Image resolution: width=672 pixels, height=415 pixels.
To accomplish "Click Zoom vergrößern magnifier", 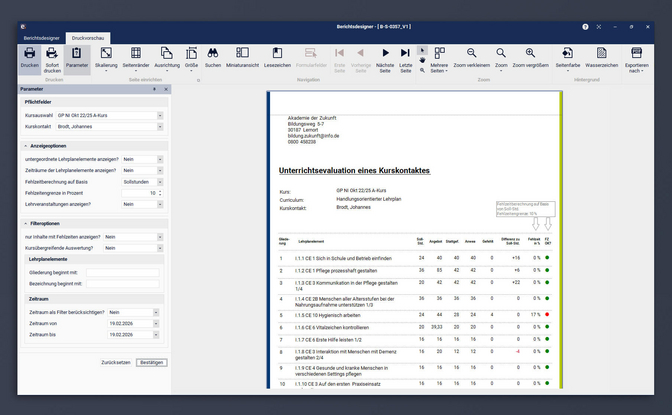I will [x=532, y=58].
